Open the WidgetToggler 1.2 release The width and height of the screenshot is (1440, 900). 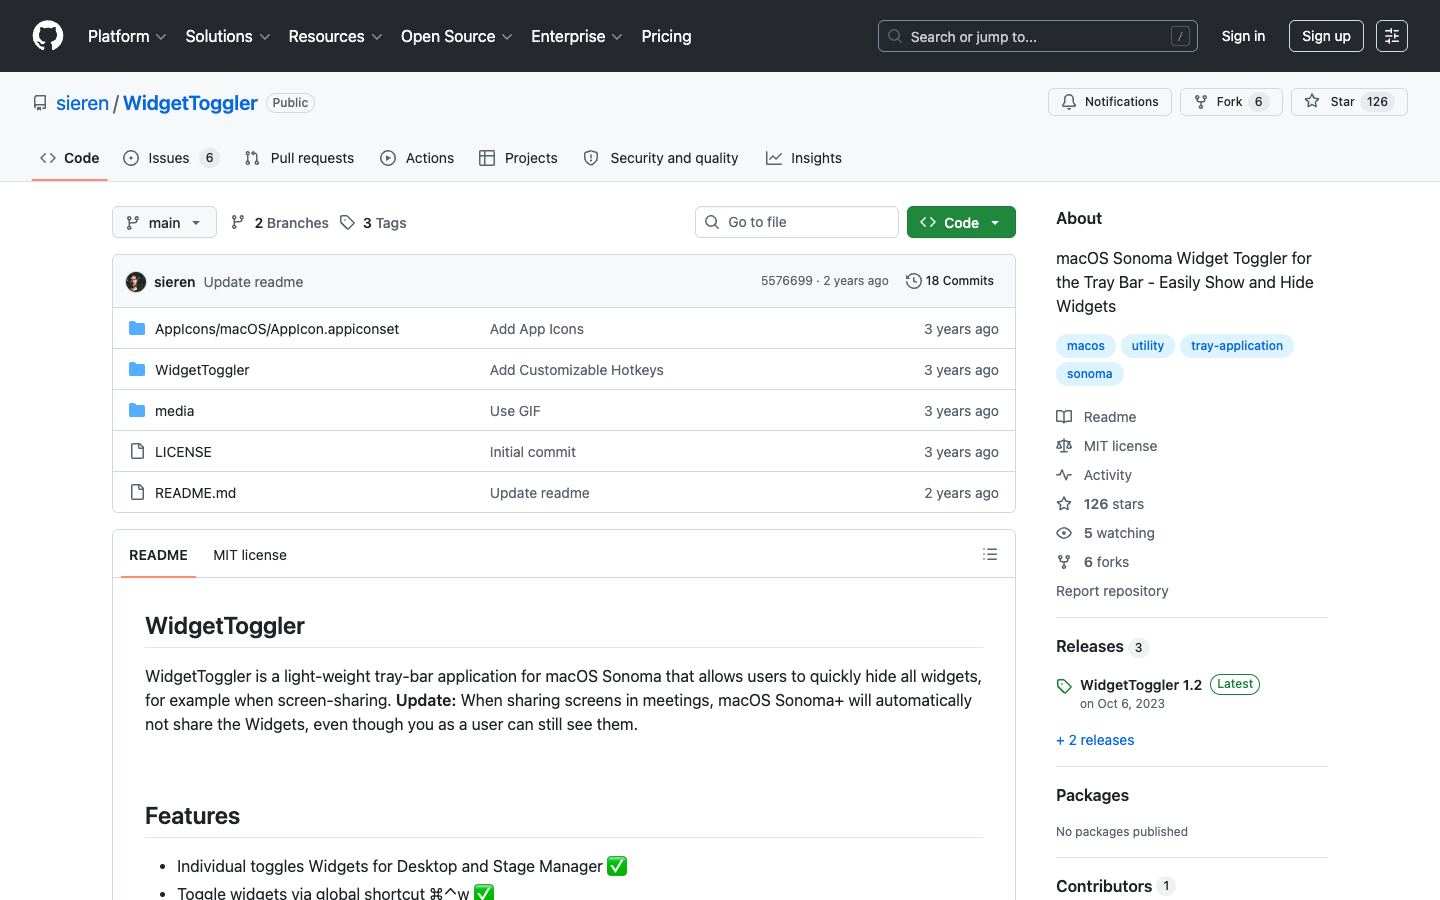(1141, 685)
